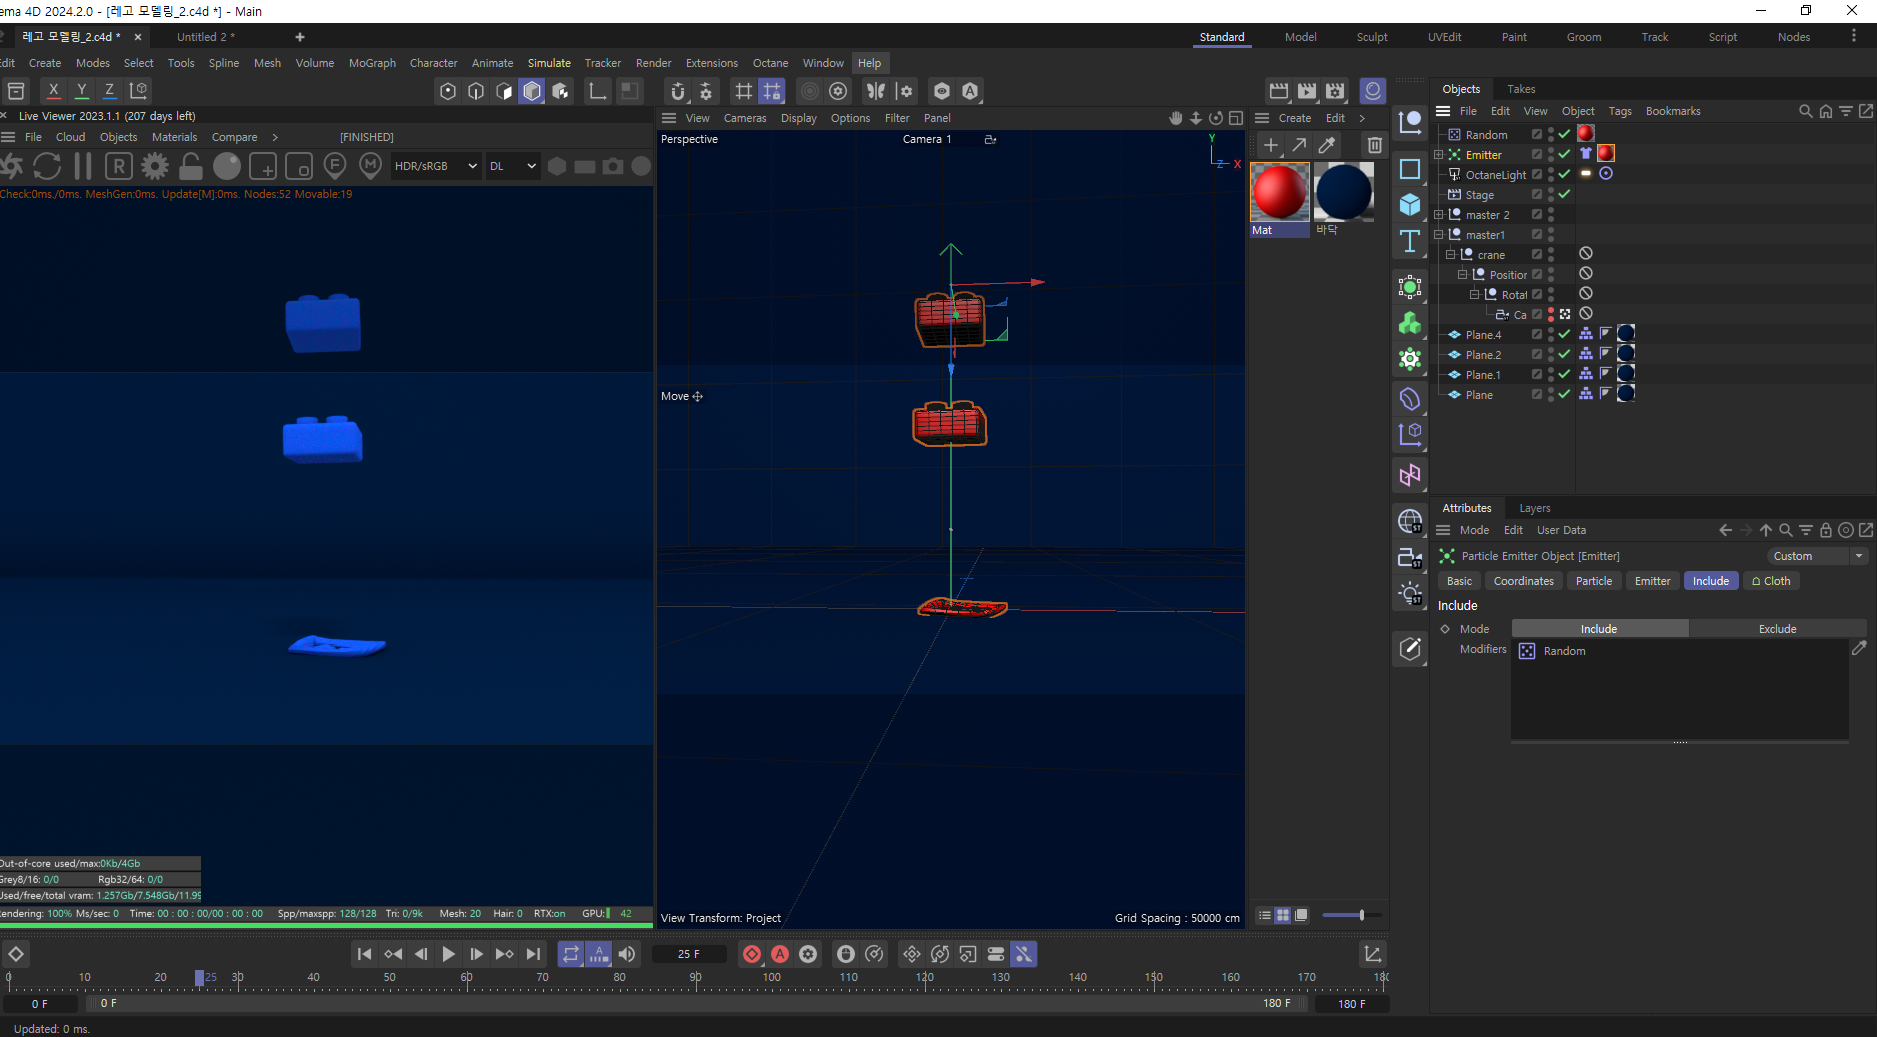Create Cube primitive from side palette
The width and height of the screenshot is (1877, 1037).
(1410, 205)
